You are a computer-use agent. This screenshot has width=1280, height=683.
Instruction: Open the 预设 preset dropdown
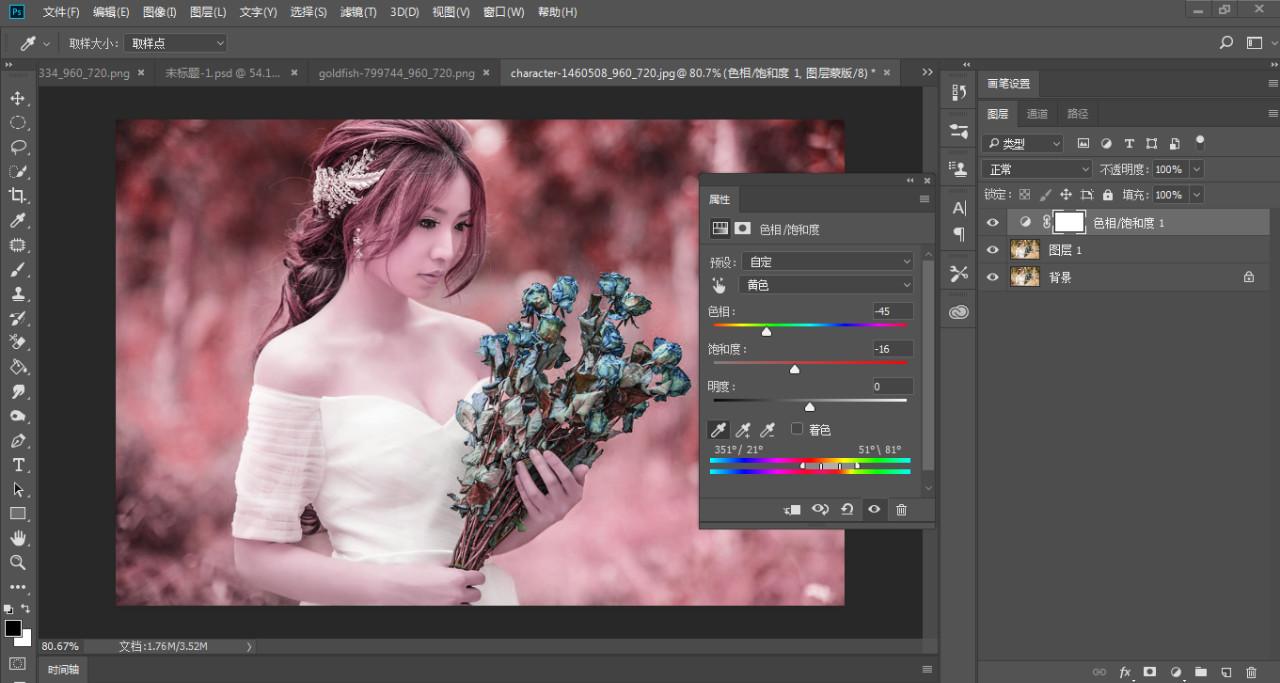826,262
